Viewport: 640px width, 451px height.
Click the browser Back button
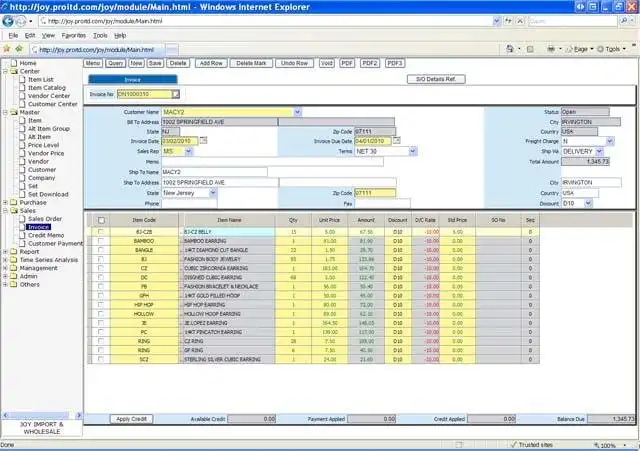coord(8,21)
